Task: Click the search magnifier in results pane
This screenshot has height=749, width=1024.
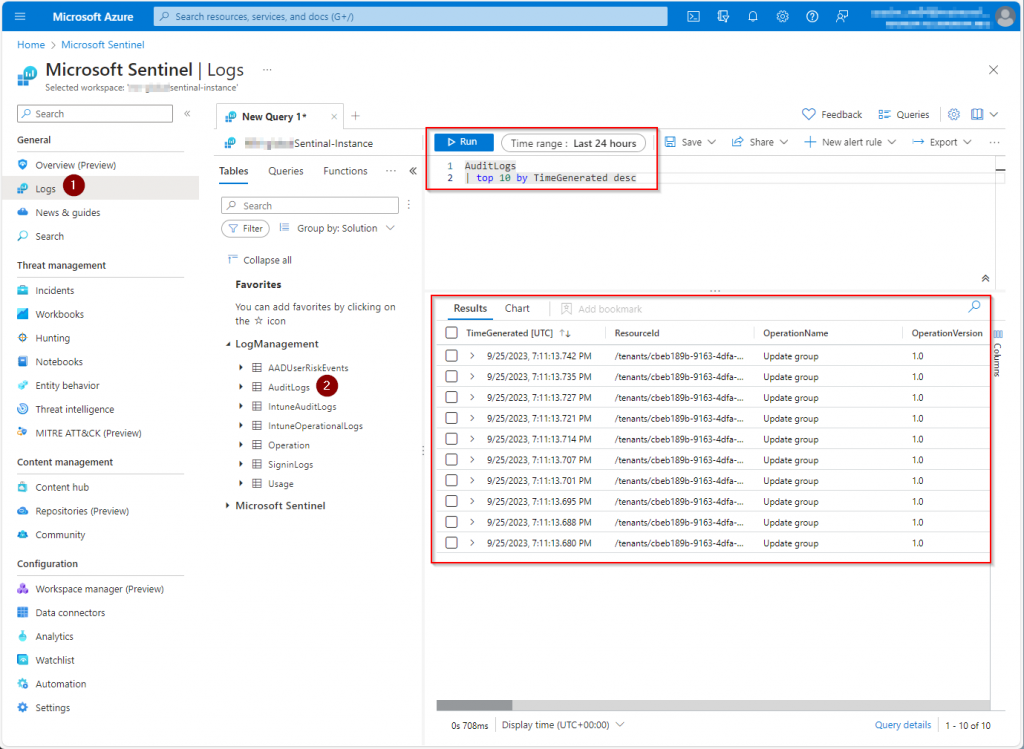Action: (x=974, y=307)
